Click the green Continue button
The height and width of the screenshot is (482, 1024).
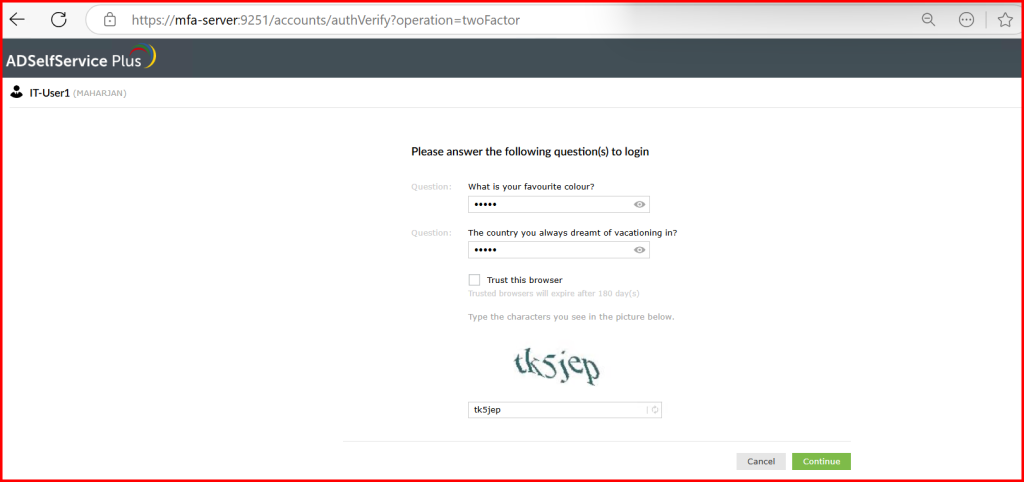click(822, 461)
